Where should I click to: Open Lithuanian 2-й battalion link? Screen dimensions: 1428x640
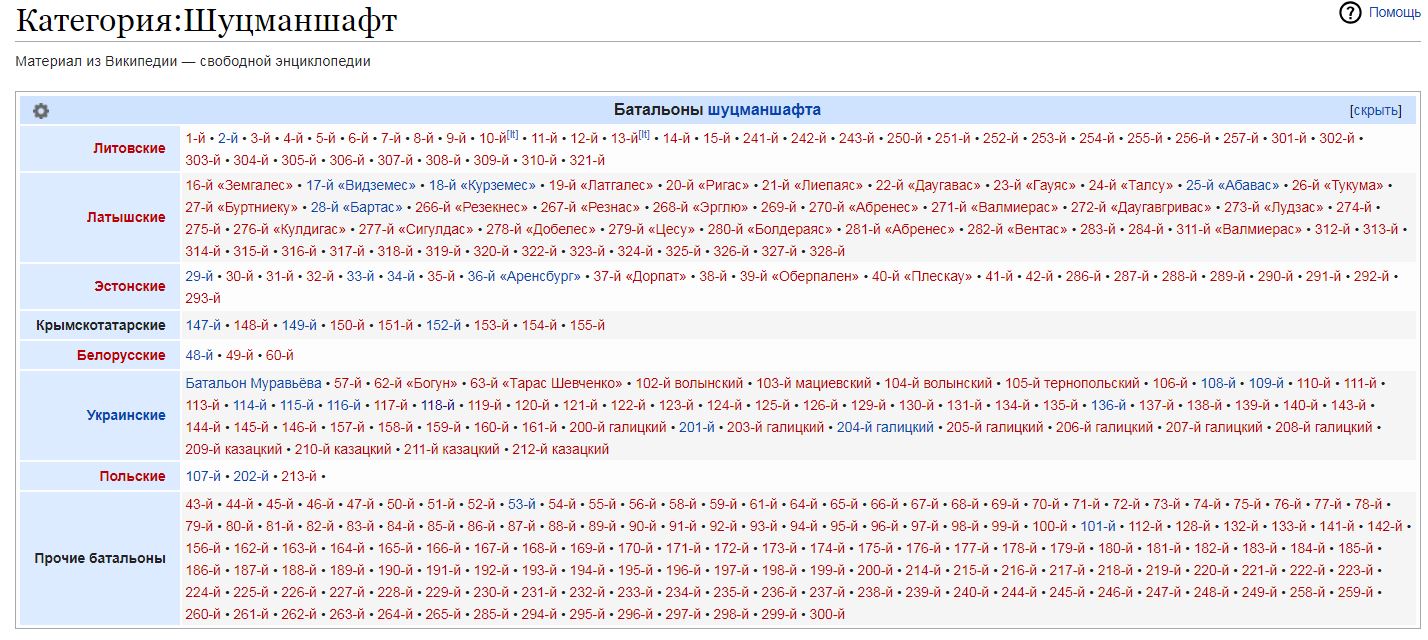coord(228,138)
